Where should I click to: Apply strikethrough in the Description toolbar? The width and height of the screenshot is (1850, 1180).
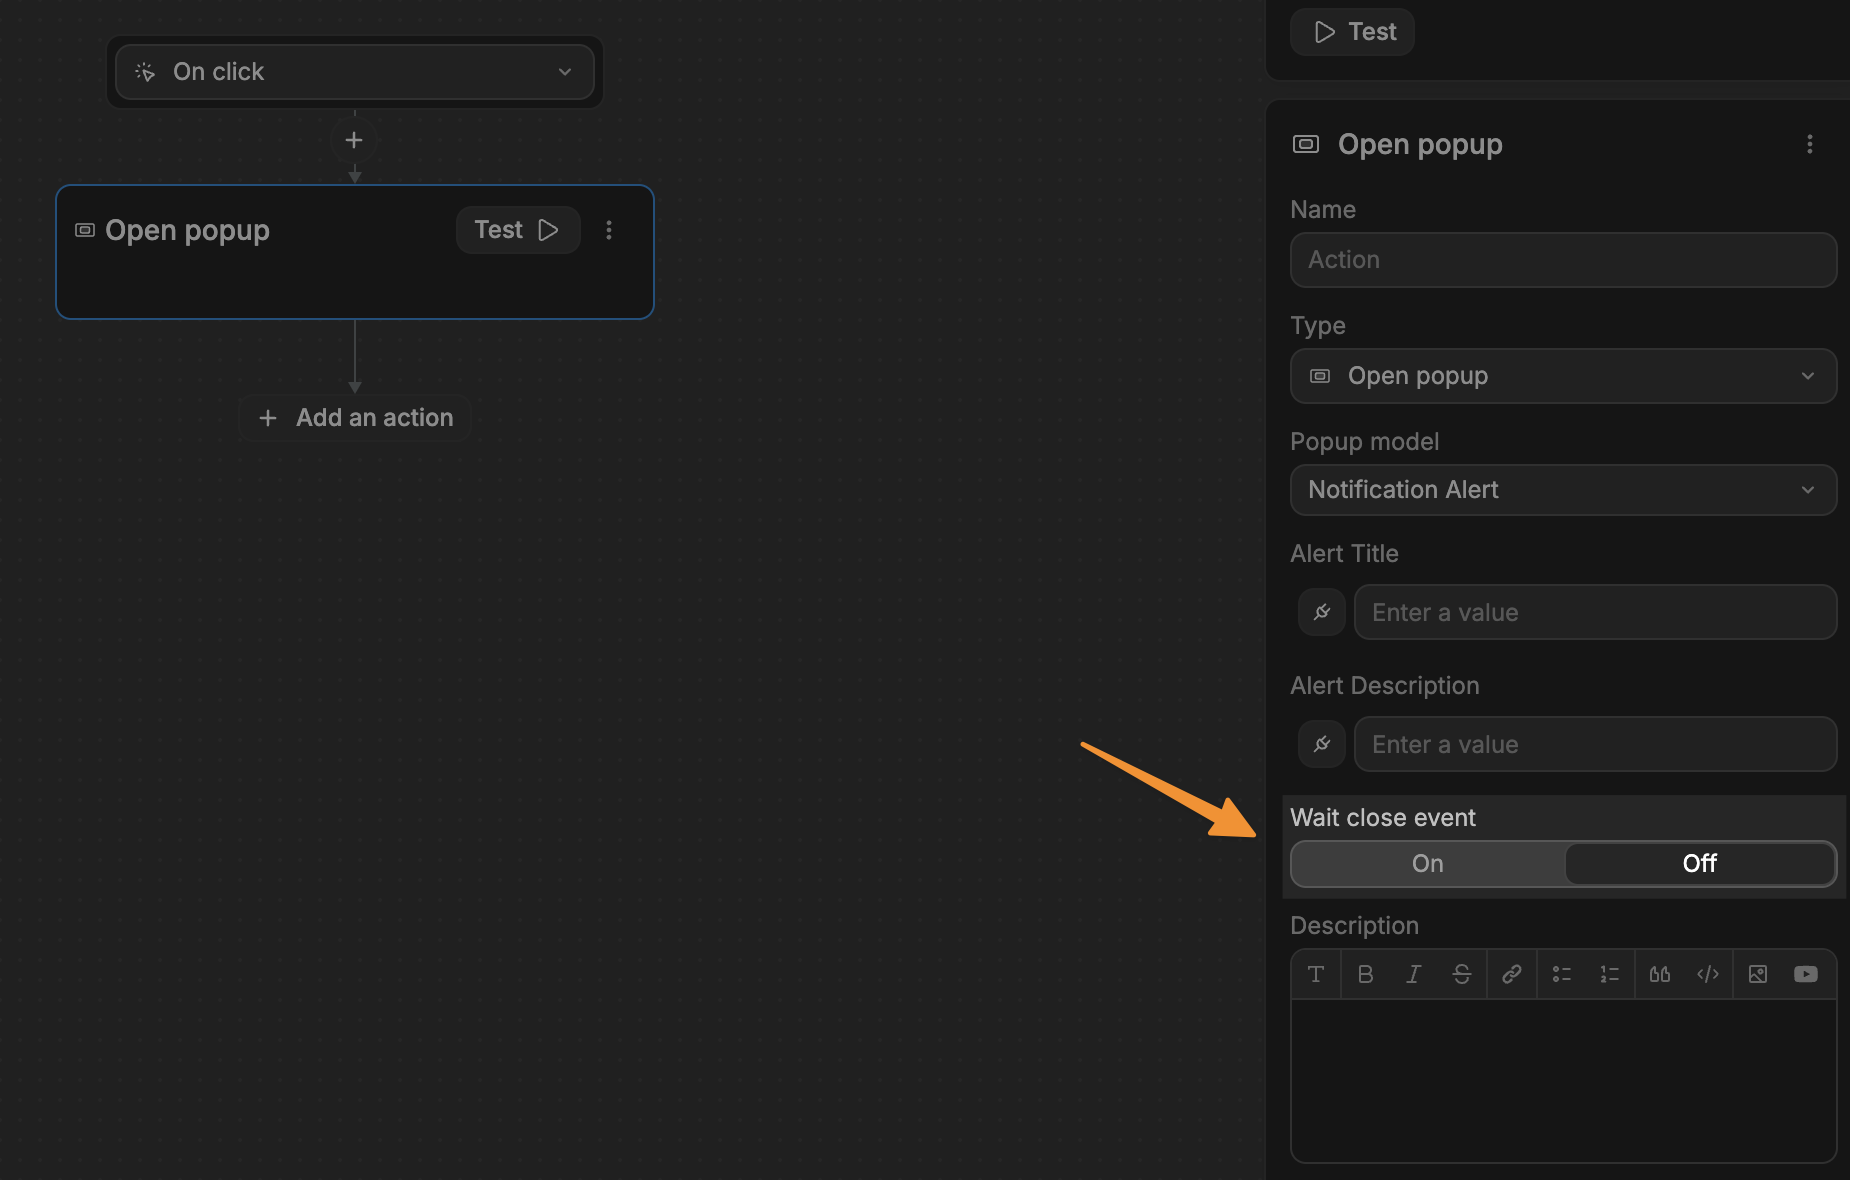[1461, 974]
